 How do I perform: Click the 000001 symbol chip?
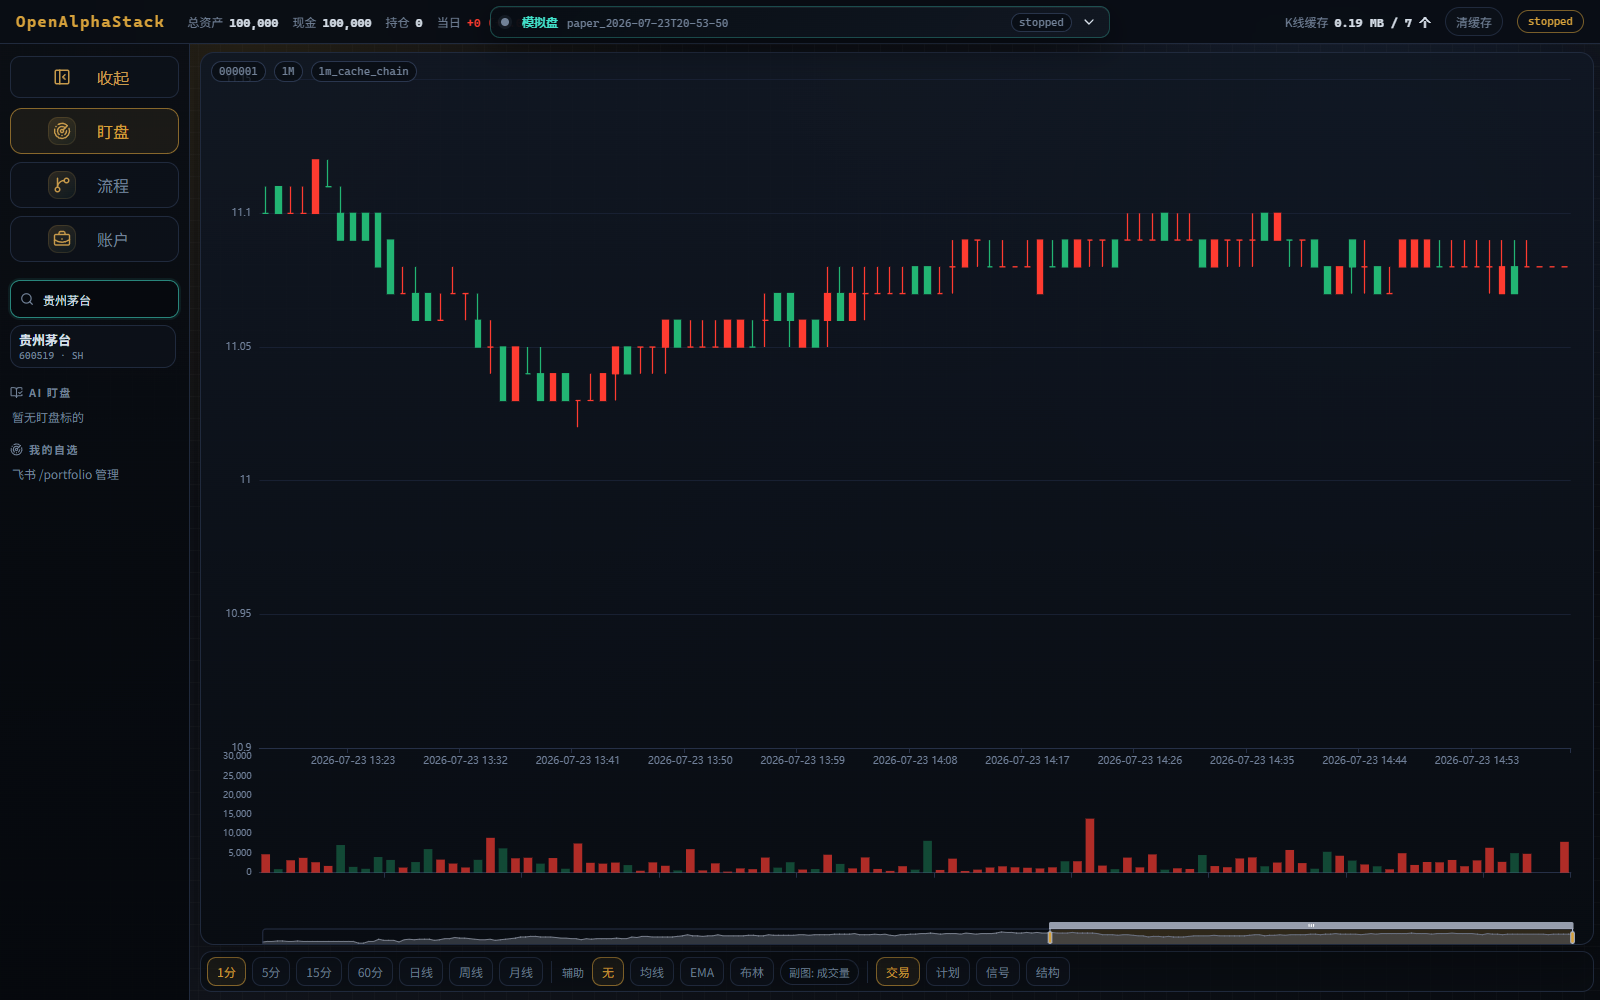(x=238, y=71)
